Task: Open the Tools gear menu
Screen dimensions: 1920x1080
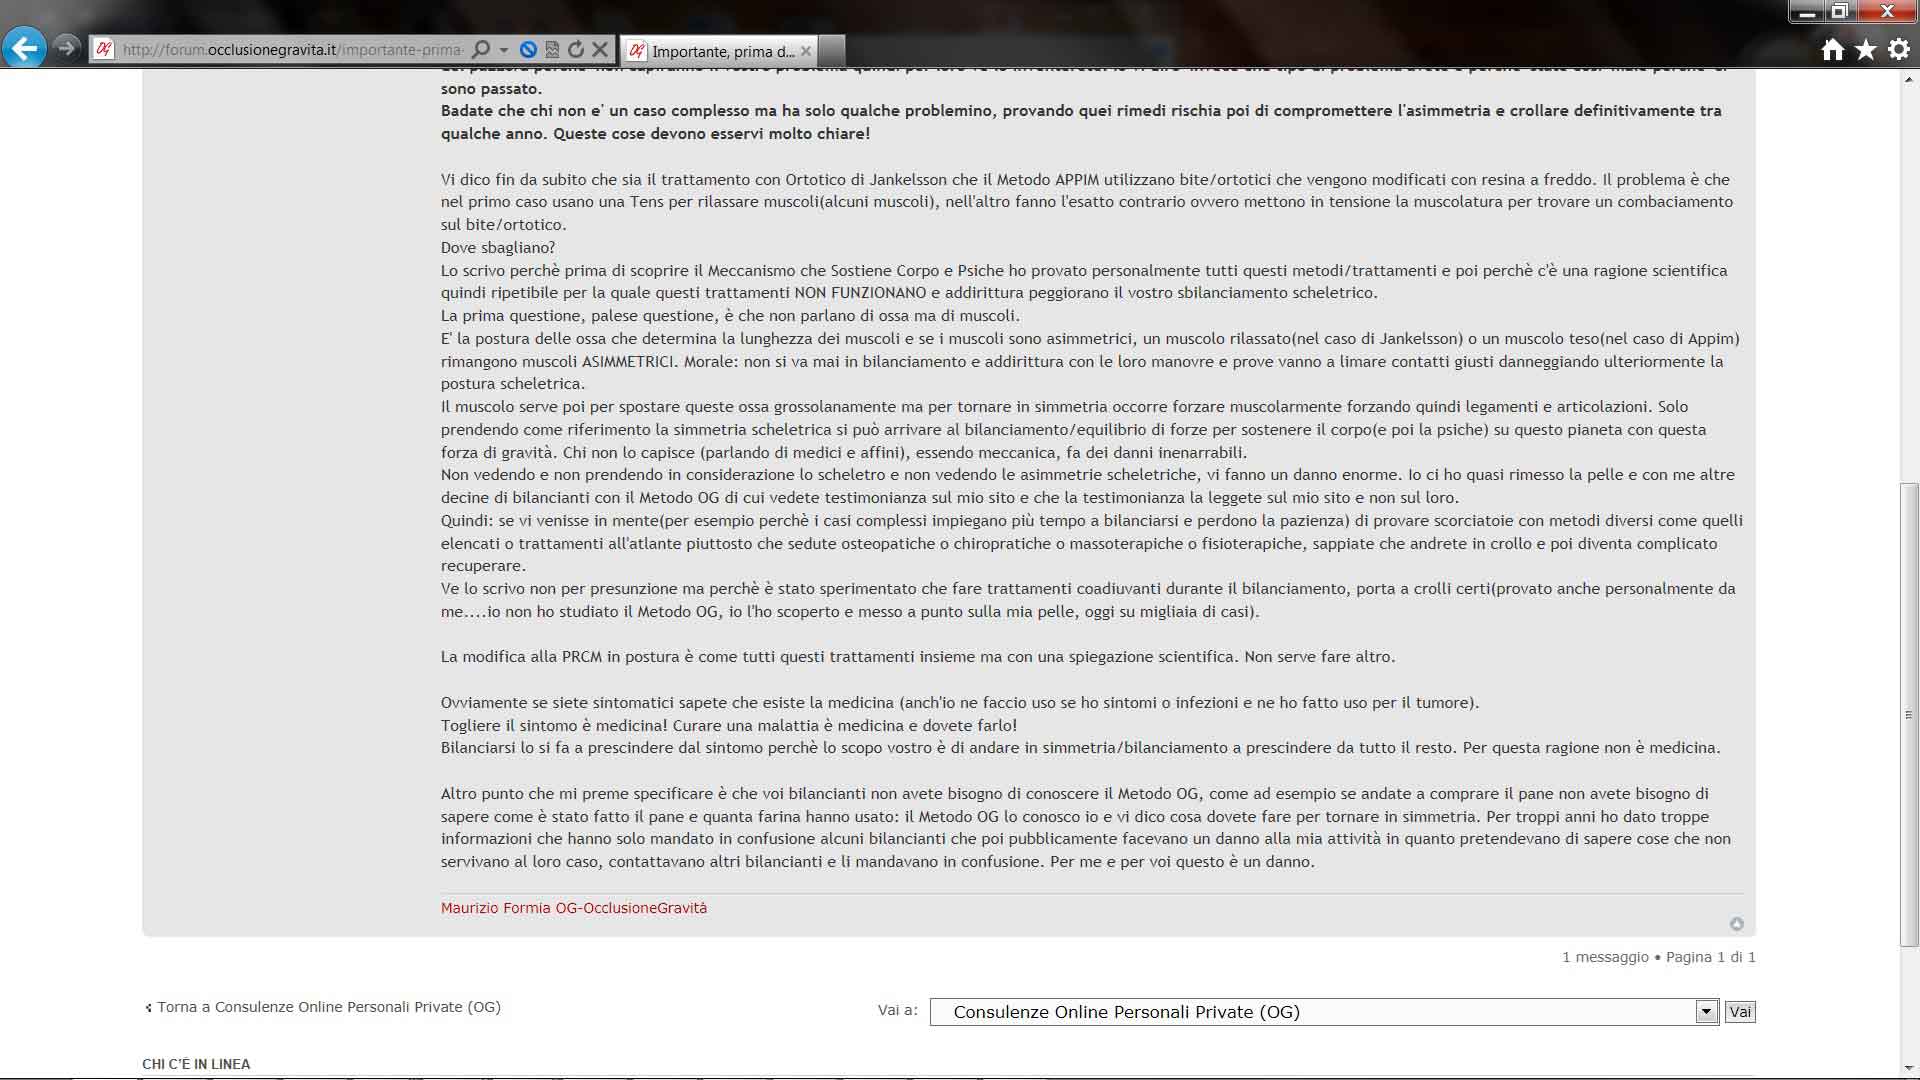Action: [x=1899, y=50]
